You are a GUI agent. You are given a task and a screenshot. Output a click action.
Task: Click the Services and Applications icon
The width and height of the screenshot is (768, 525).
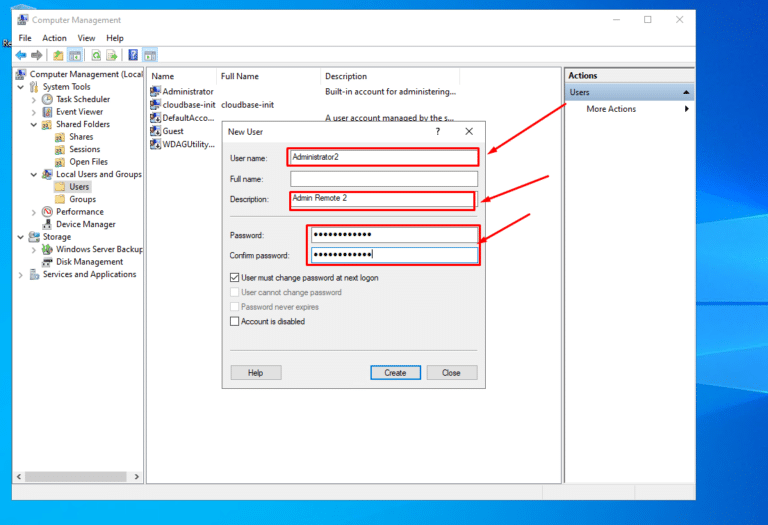tap(34, 274)
